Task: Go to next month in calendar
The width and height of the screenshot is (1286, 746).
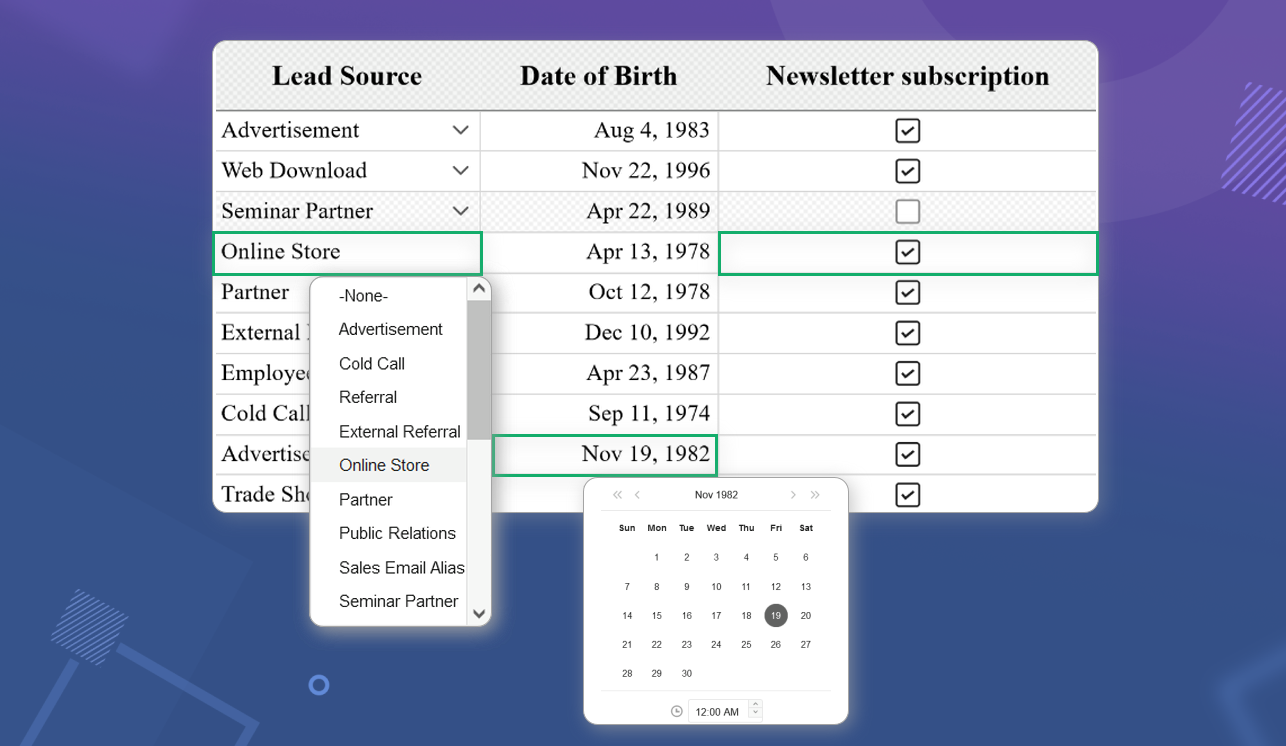Action: 793,495
